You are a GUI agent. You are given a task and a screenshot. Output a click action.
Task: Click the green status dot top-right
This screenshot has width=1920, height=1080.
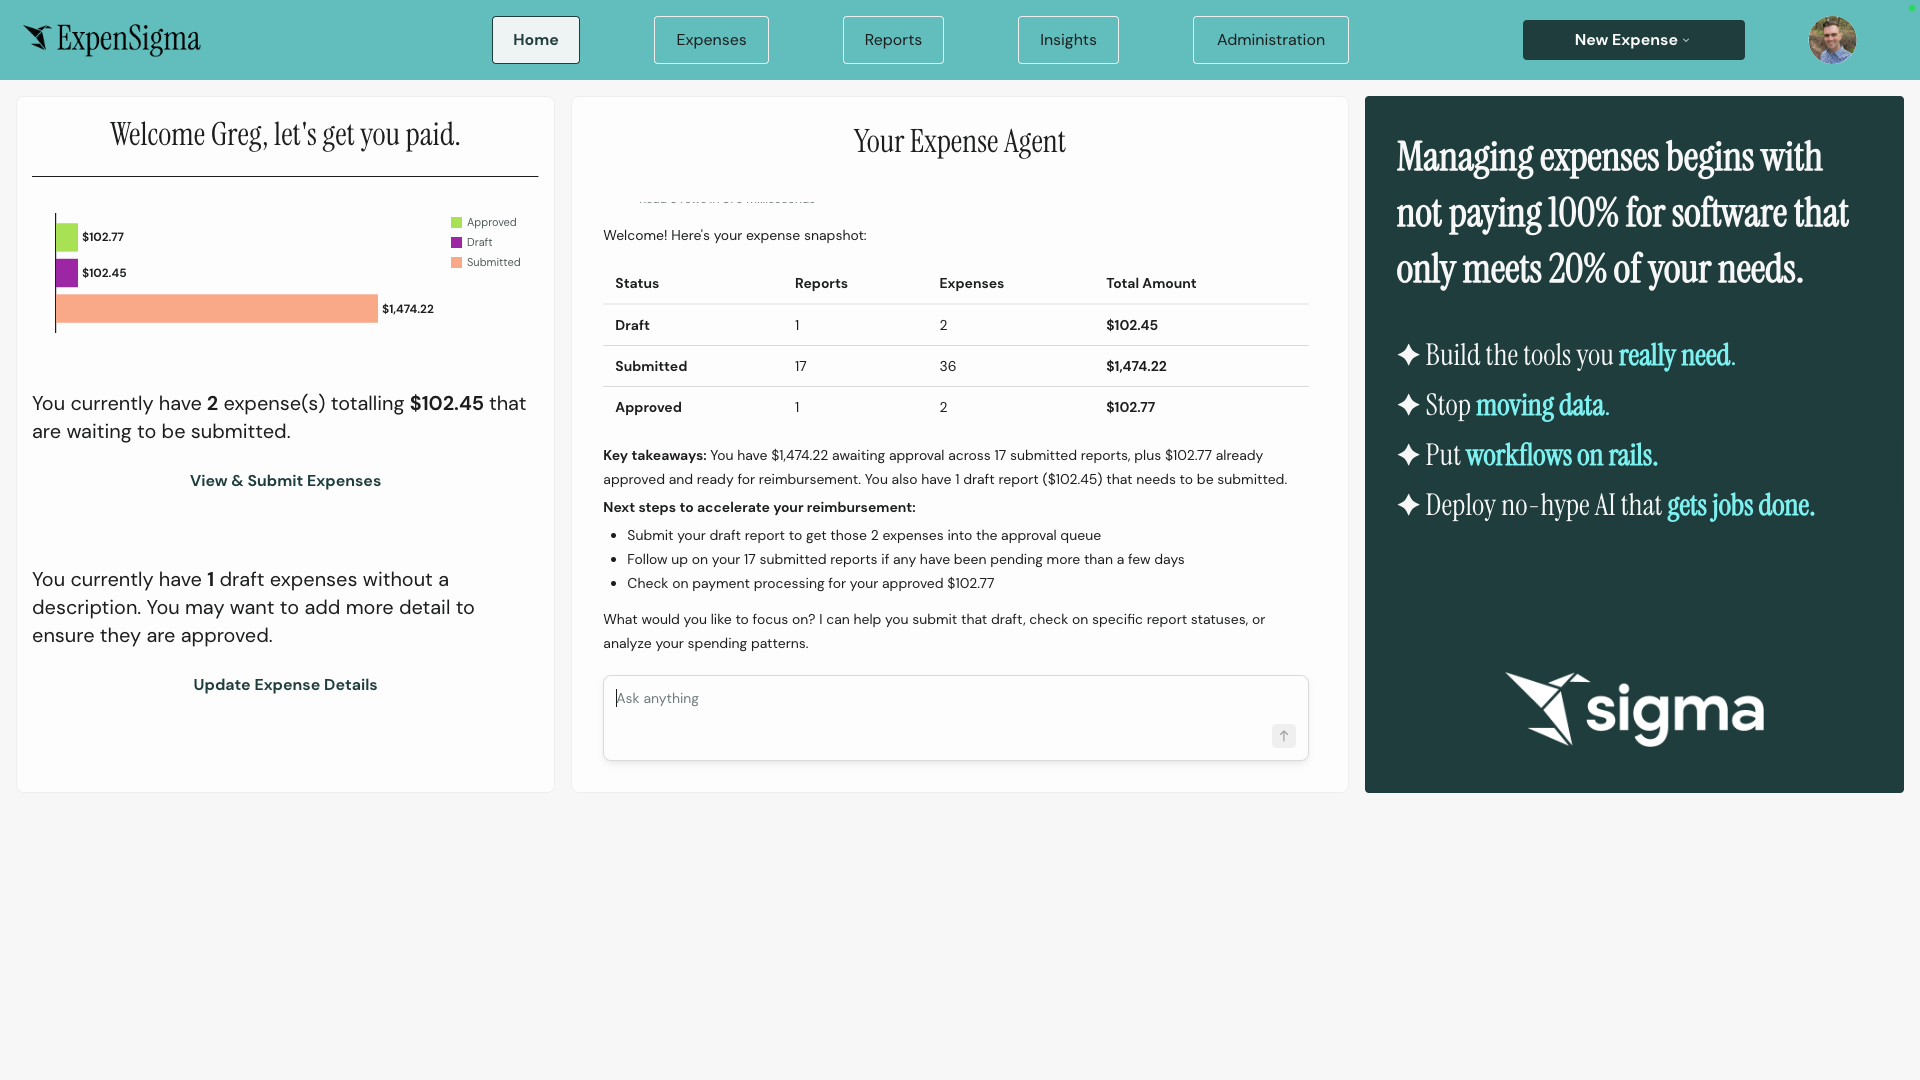tap(1912, 8)
